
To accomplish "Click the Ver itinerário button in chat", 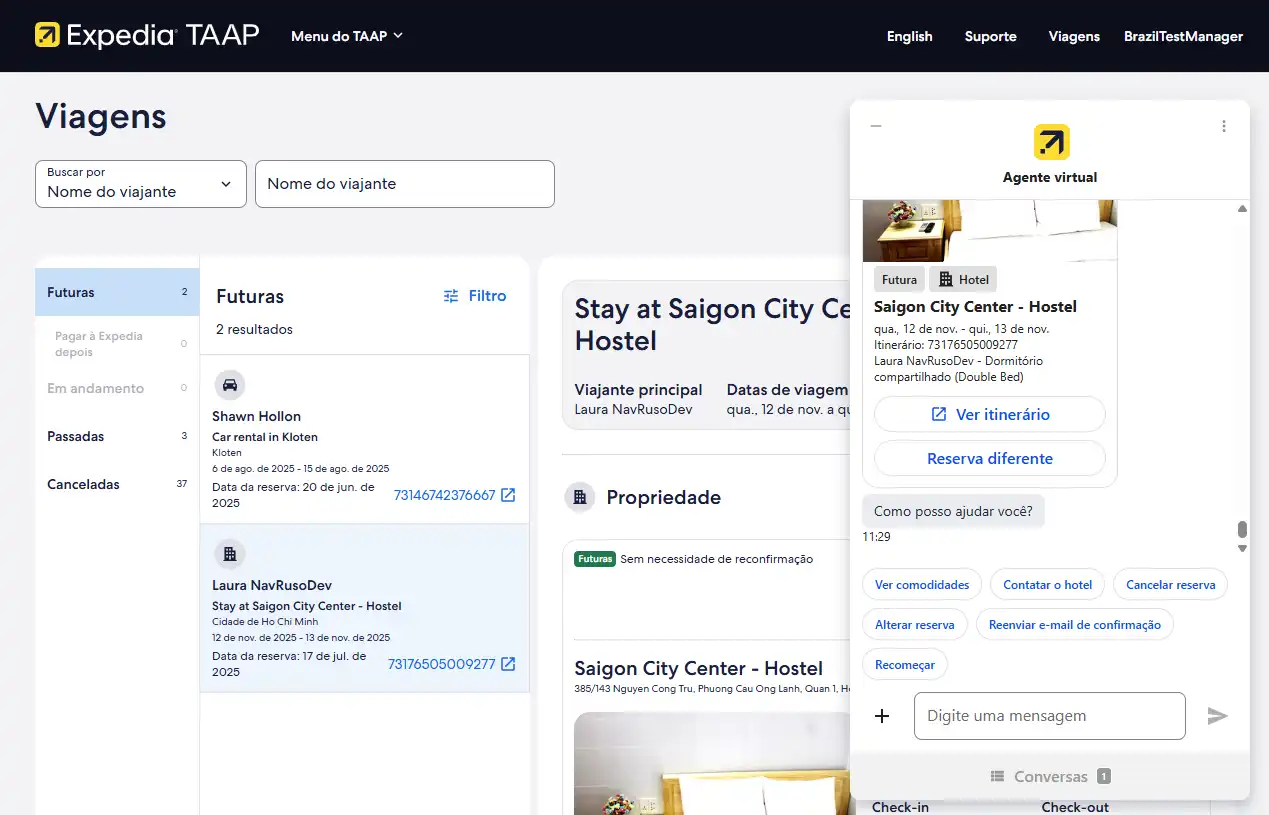I will point(990,414).
